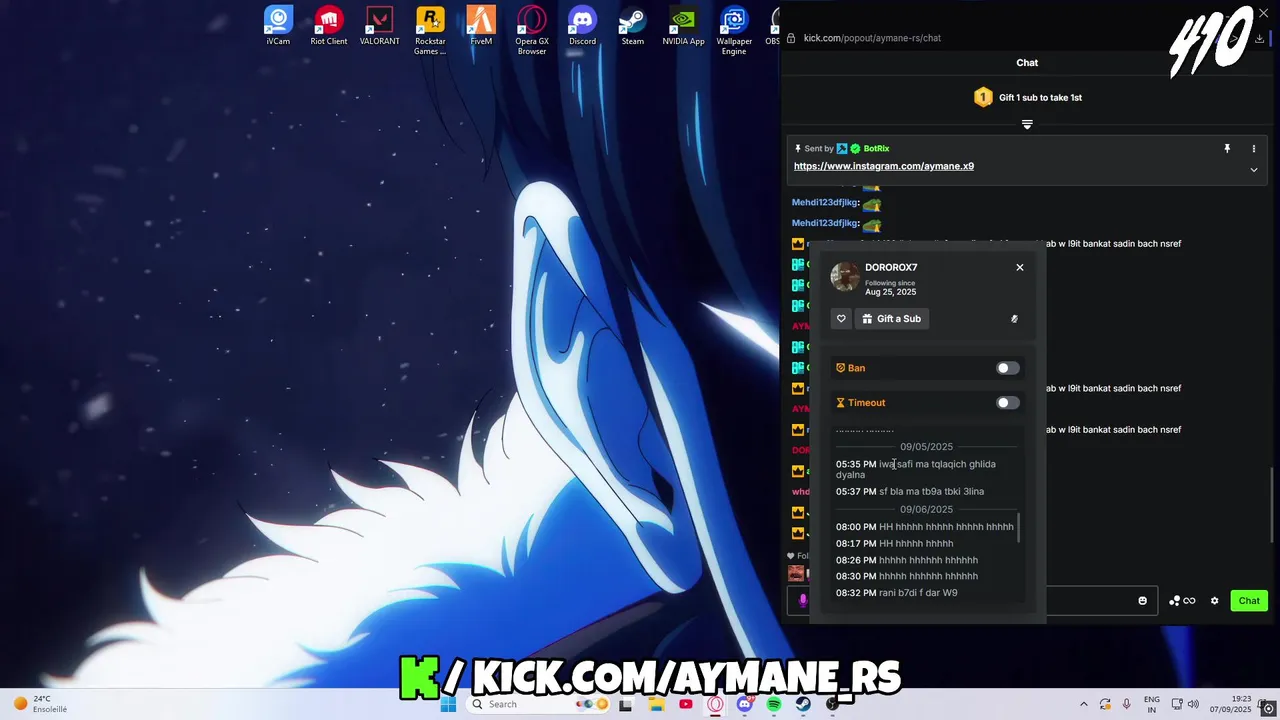This screenshot has height=720, width=1280.
Task: Open Steam from the taskbar
Action: click(804, 704)
